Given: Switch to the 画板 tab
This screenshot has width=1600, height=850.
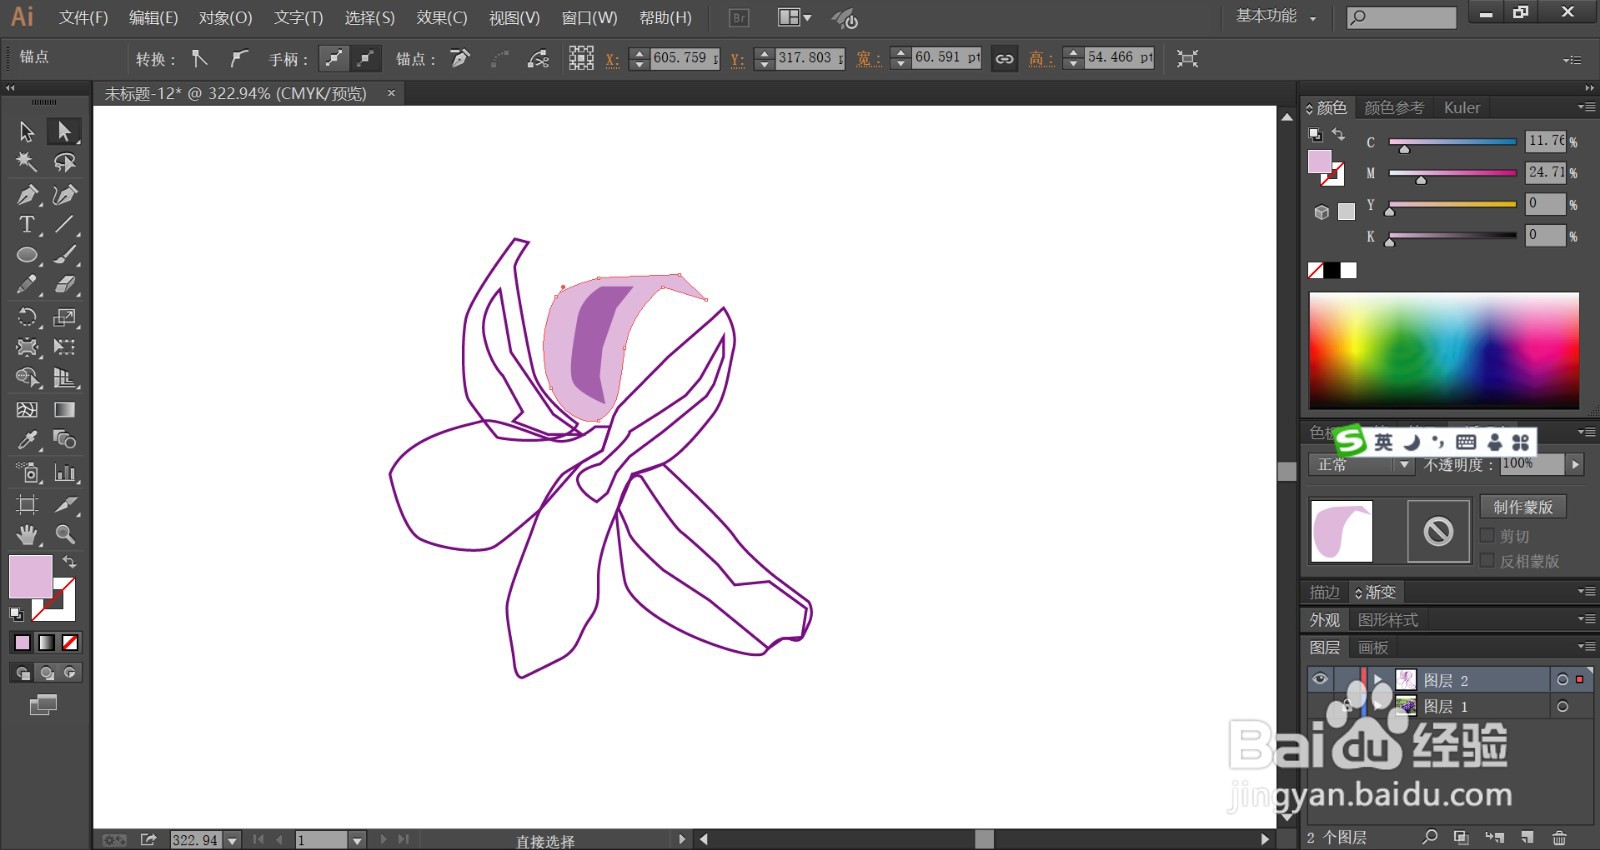Looking at the screenshot, I should (x=1373, y=647).
